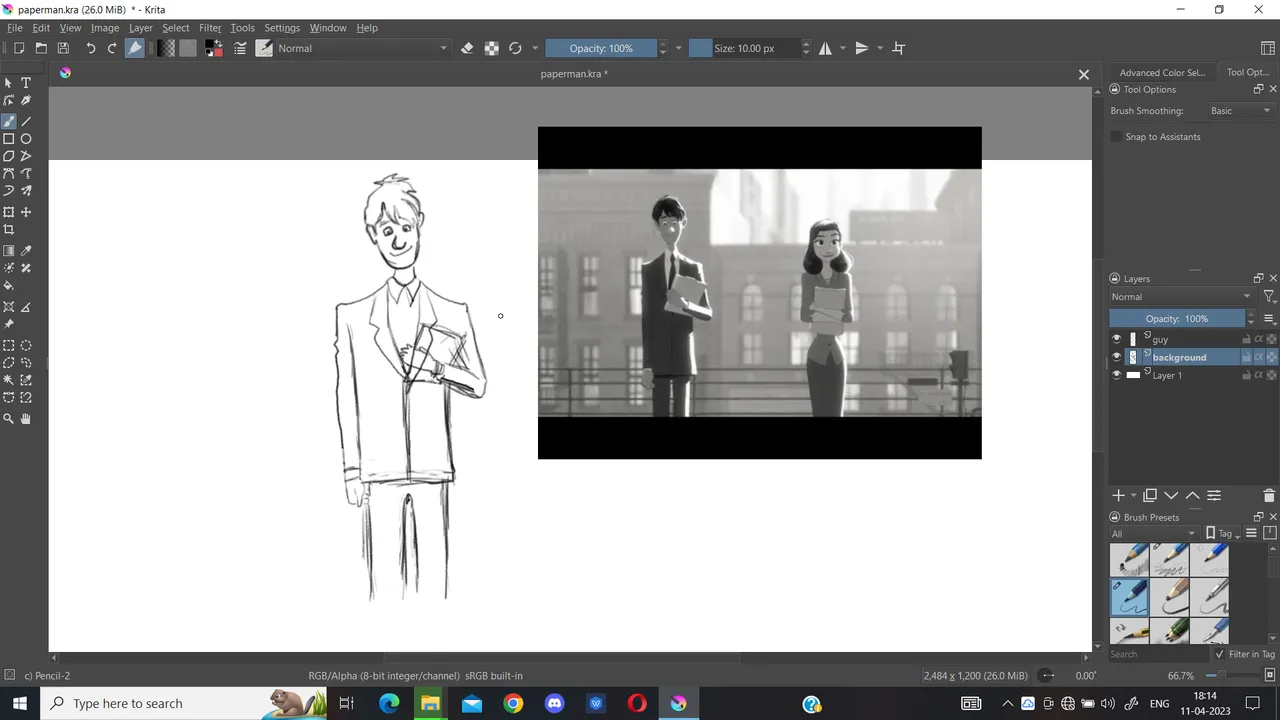Select the Zoom tool
The image size is (1280, 720).
[x=8, y=419]
